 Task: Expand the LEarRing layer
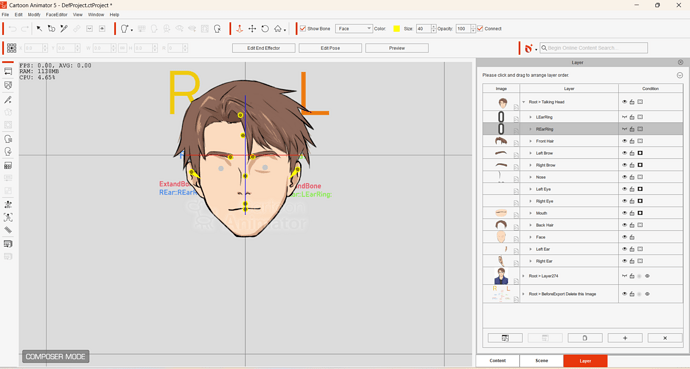[x=531, y=117]
